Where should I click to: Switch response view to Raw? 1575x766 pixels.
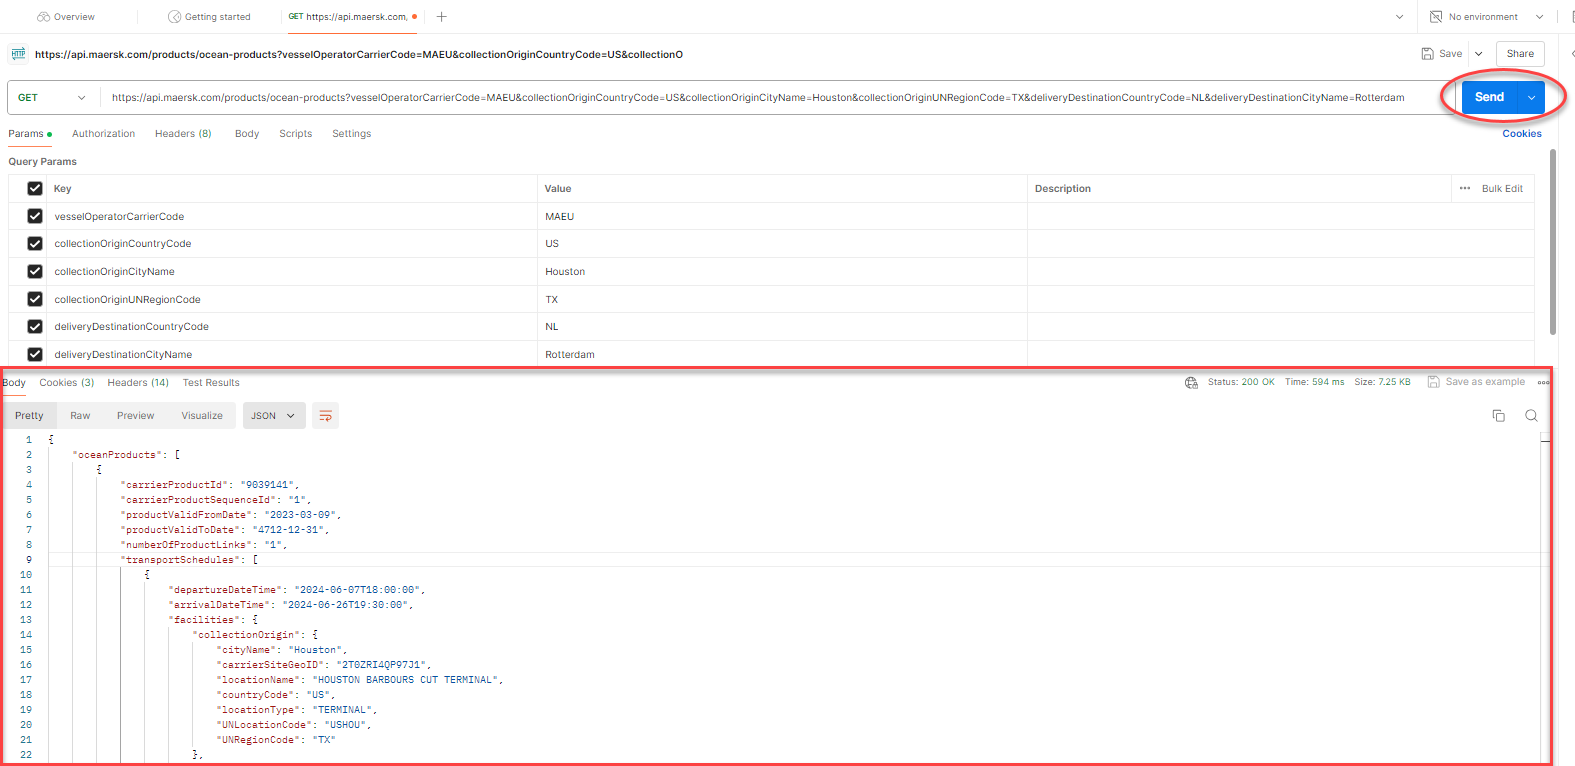coord(80,416)
